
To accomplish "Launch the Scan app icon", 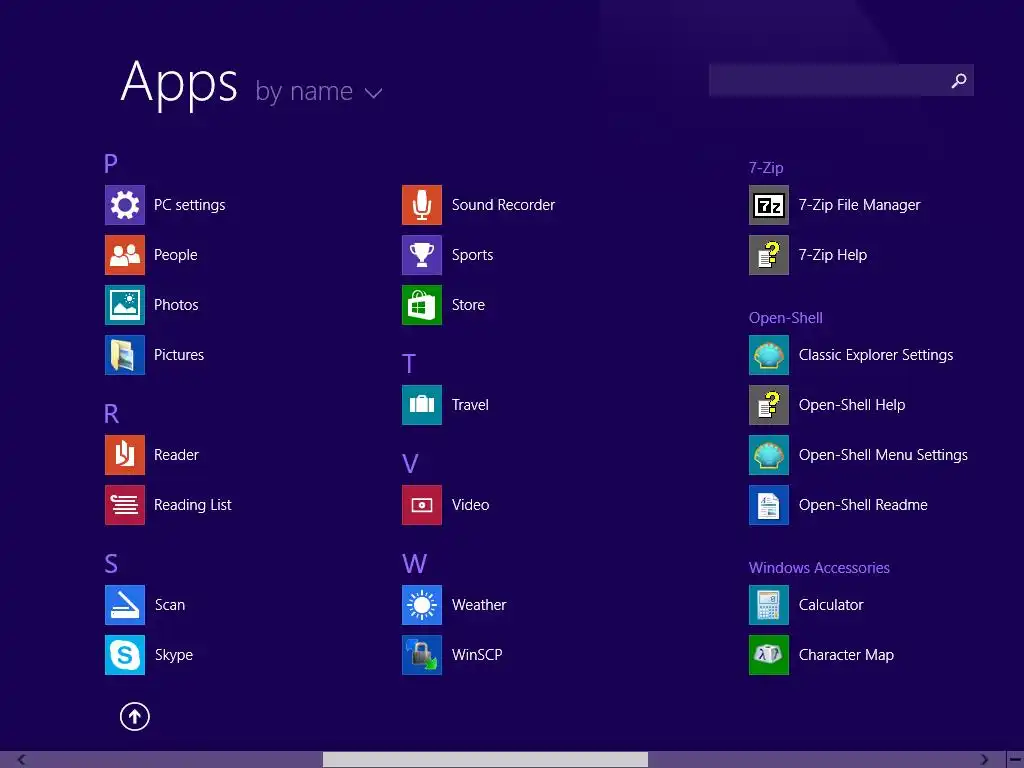I will coord(125,605).
